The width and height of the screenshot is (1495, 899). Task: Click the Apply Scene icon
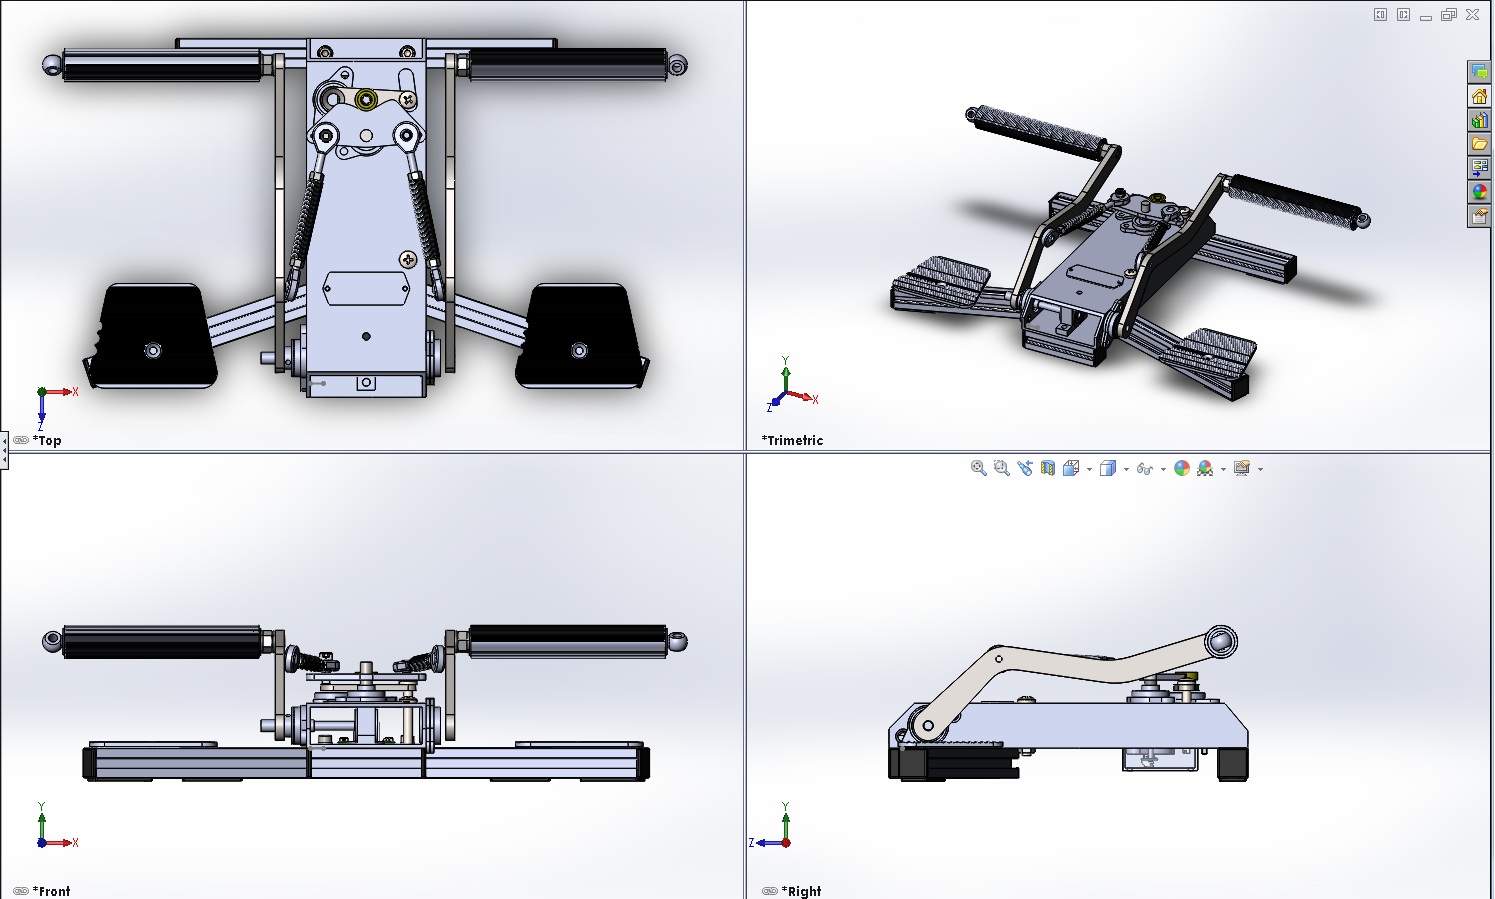(x=1205, y=468)
